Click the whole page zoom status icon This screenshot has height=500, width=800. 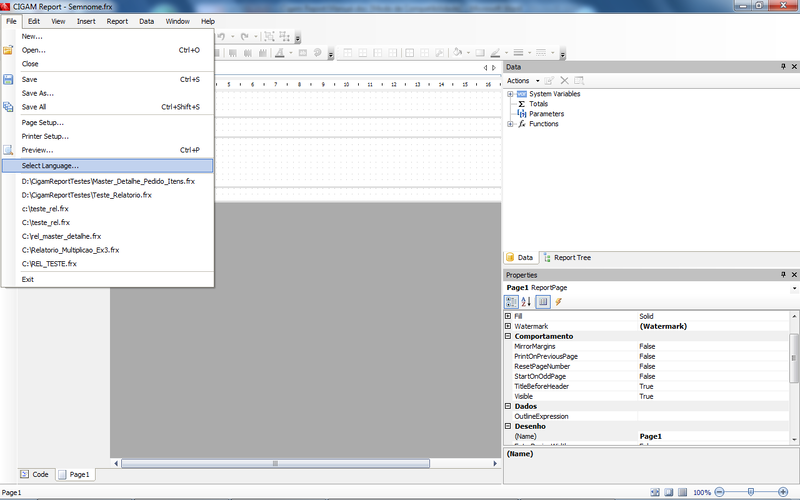tap(669, 492)
